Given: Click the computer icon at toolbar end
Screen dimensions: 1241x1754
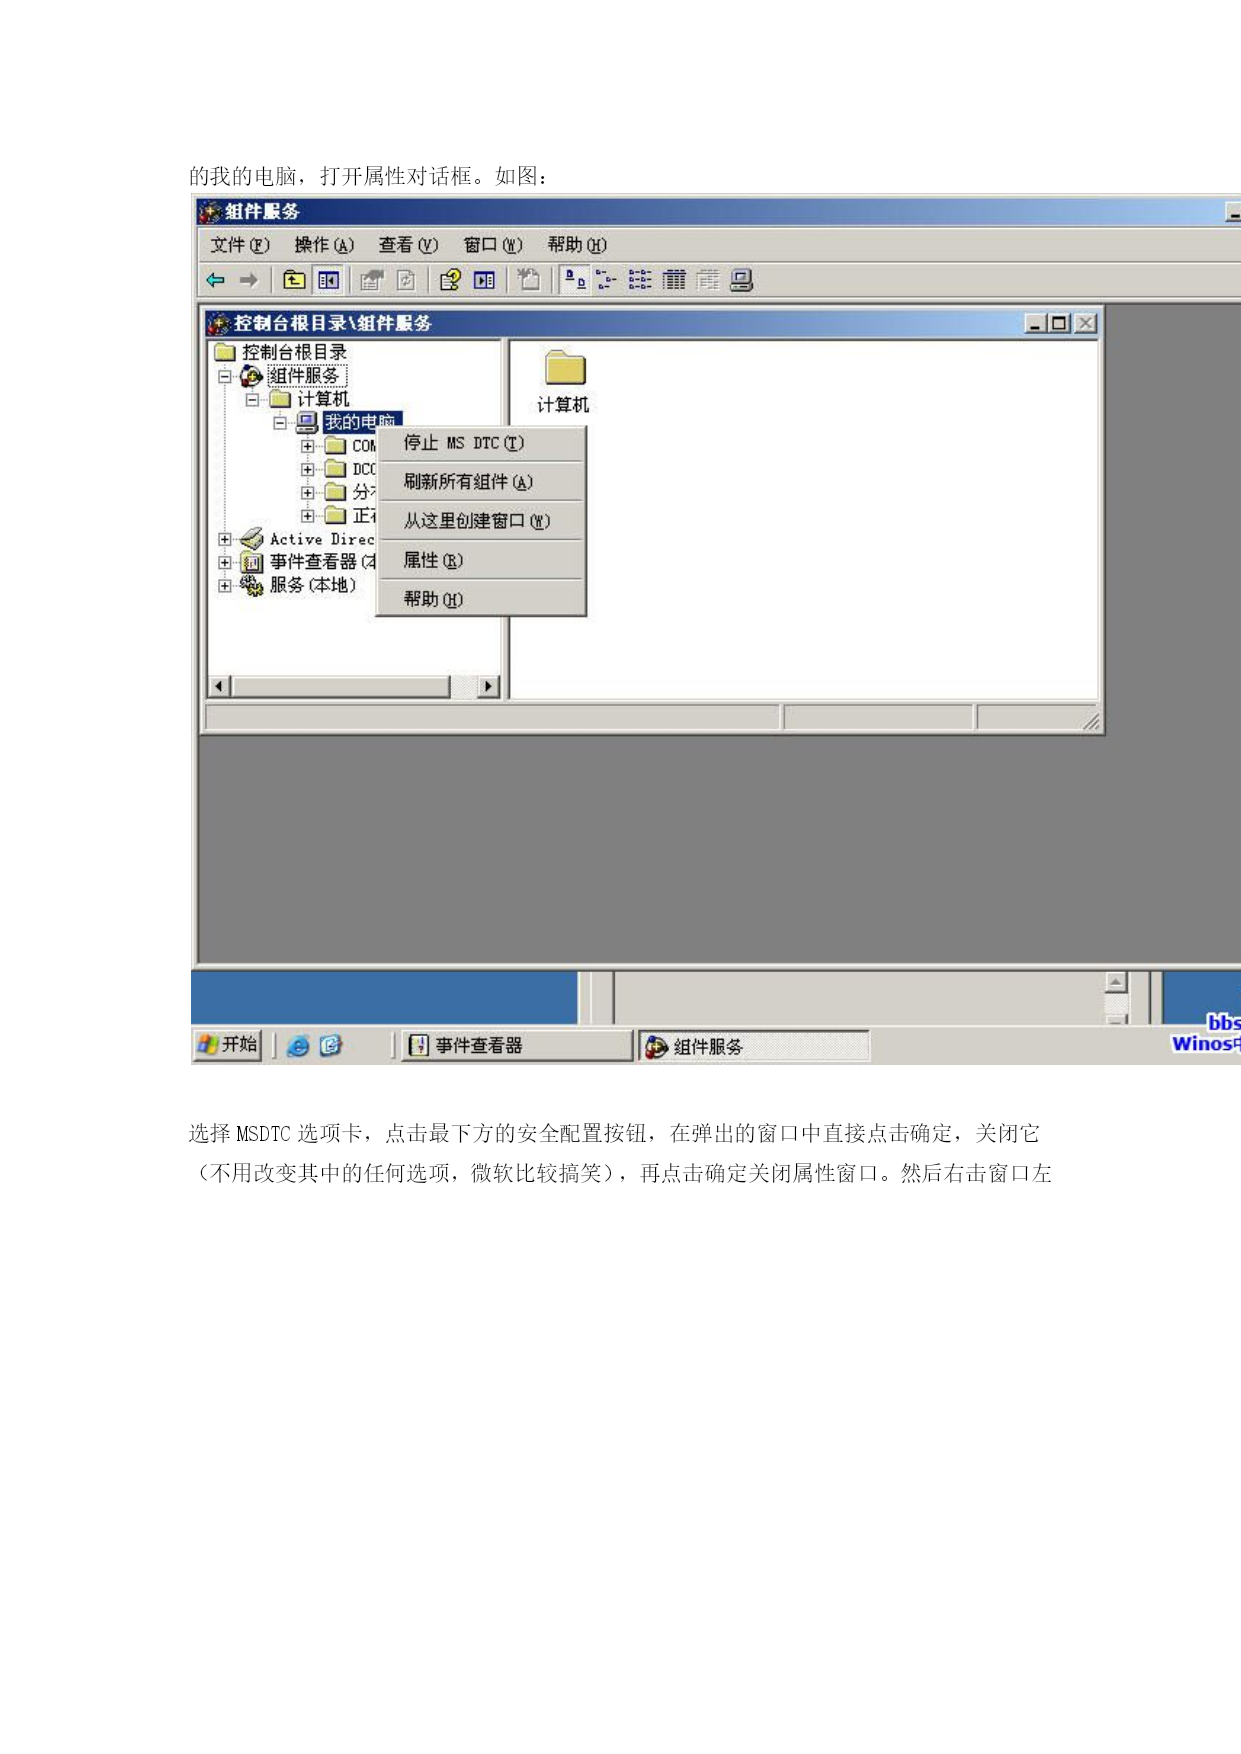Looking at the screenshot, I should coord(741,281).
